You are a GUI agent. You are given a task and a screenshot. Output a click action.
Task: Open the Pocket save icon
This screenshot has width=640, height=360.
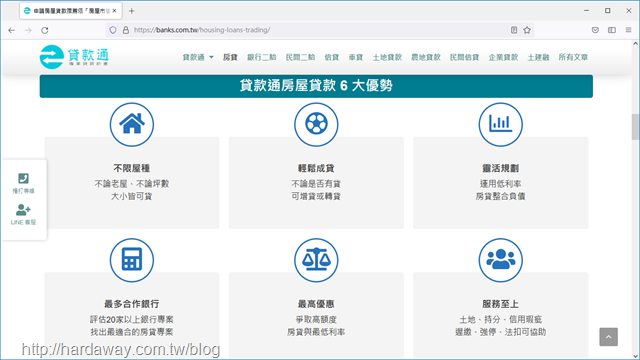click(595, 30)
